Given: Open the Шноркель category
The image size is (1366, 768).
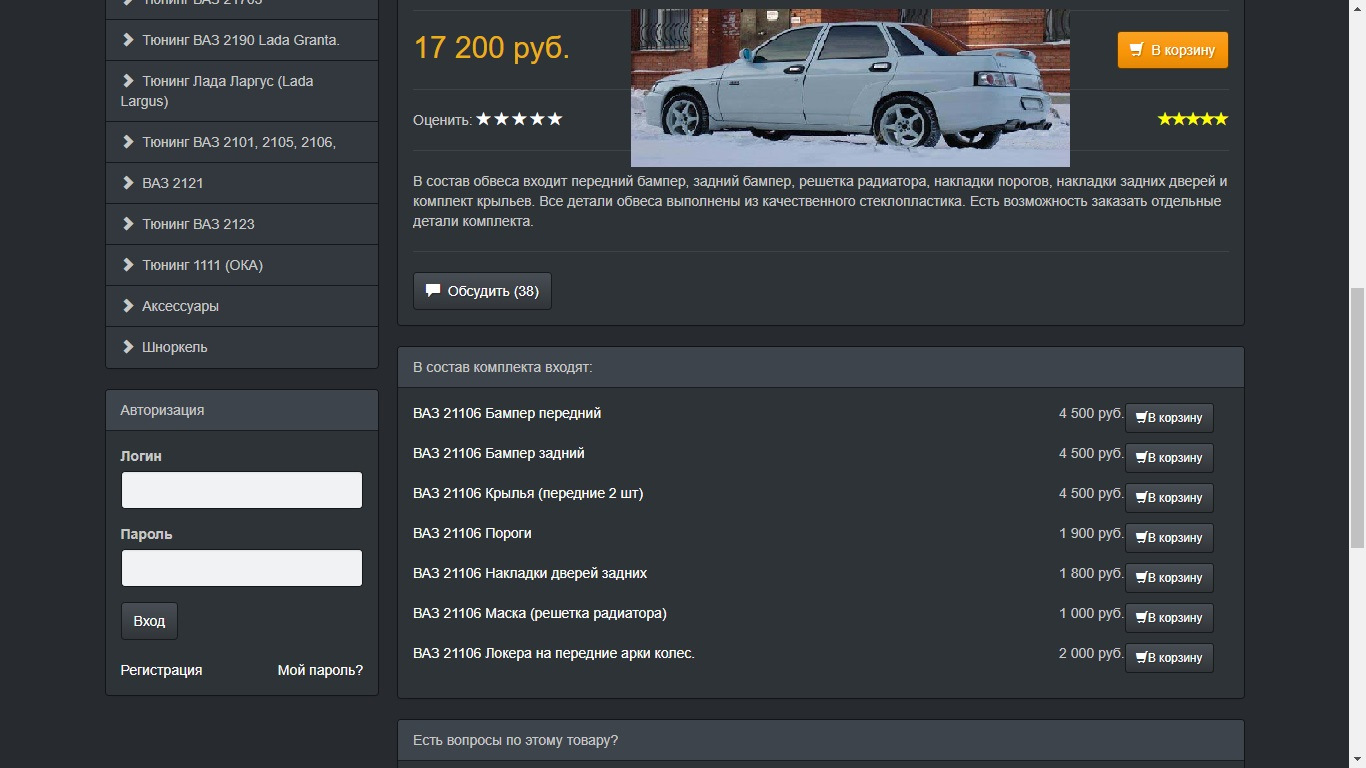Looking at the screenshot, I should (x=242, y=347).
